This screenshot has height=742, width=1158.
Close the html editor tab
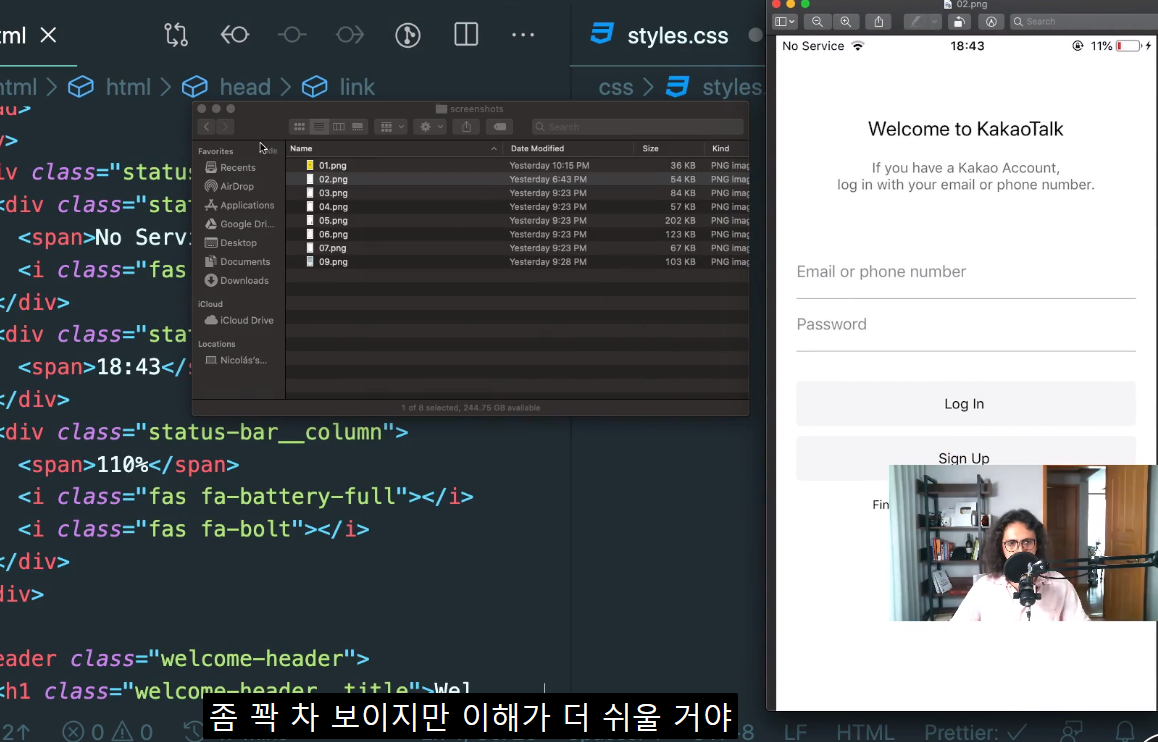tap(49, 35)
